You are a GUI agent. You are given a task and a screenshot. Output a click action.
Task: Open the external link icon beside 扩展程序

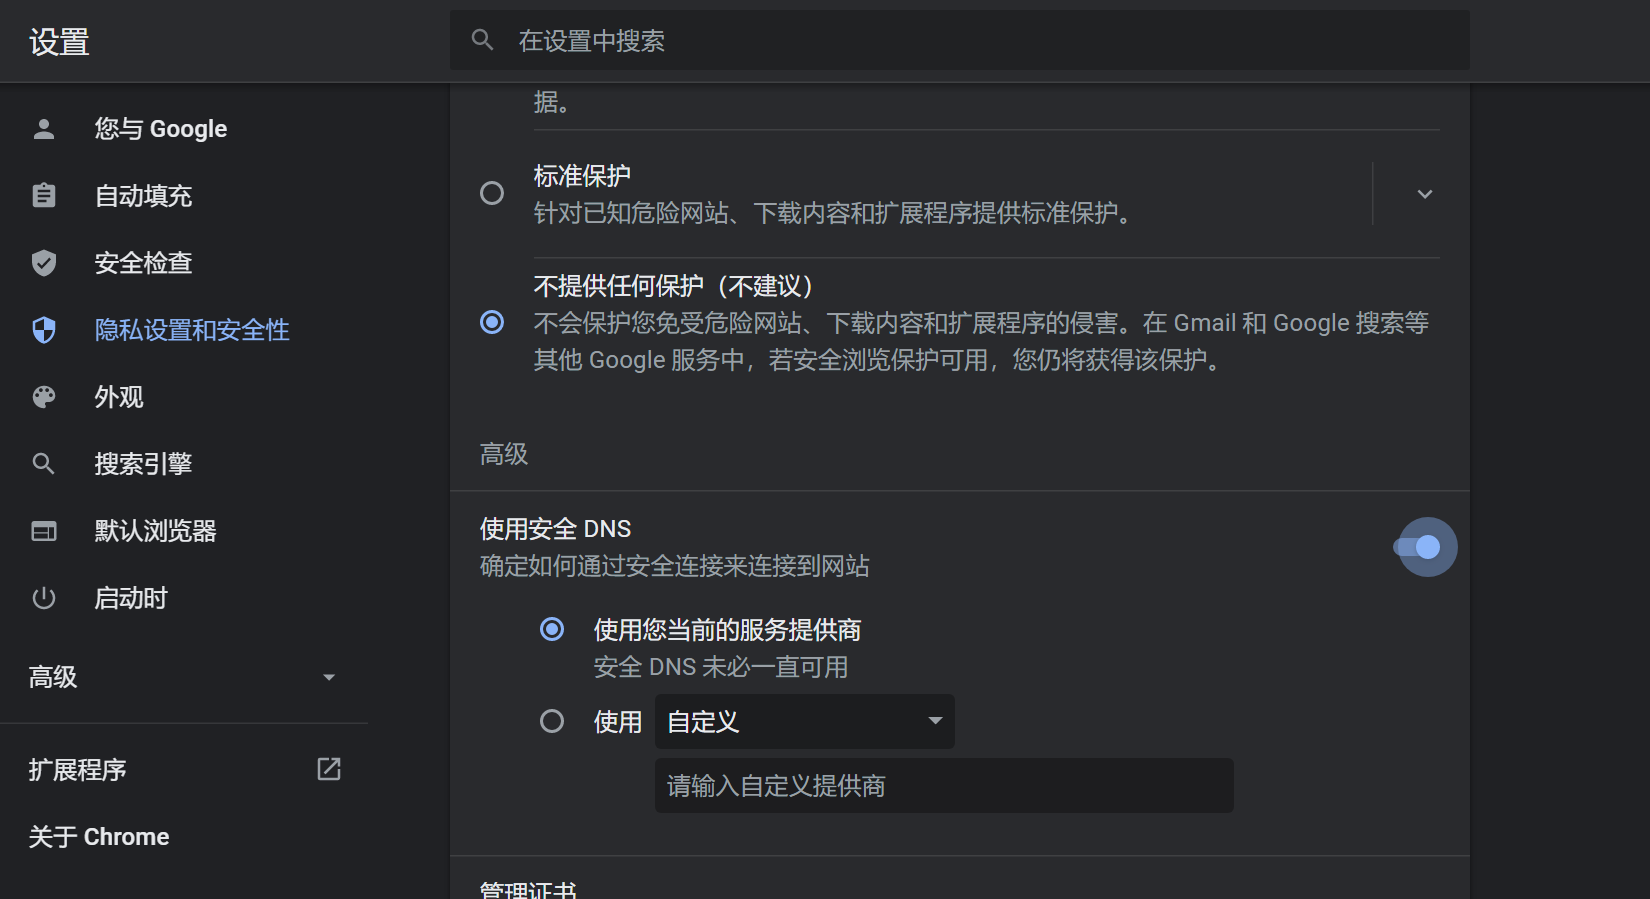(329, 769)
